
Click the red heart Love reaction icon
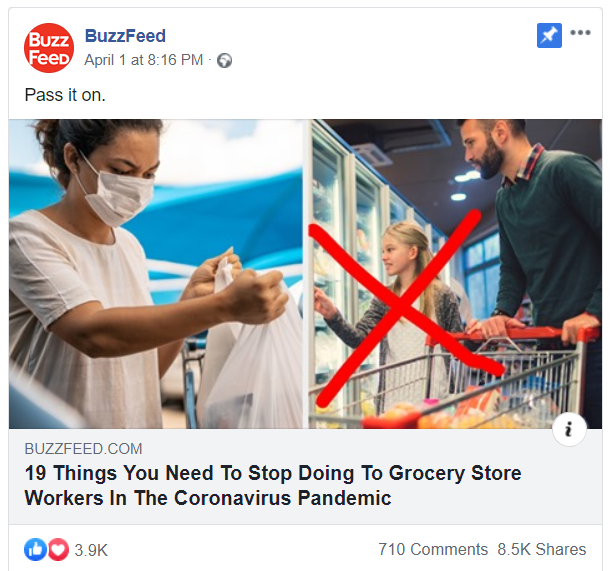point(58,550)
